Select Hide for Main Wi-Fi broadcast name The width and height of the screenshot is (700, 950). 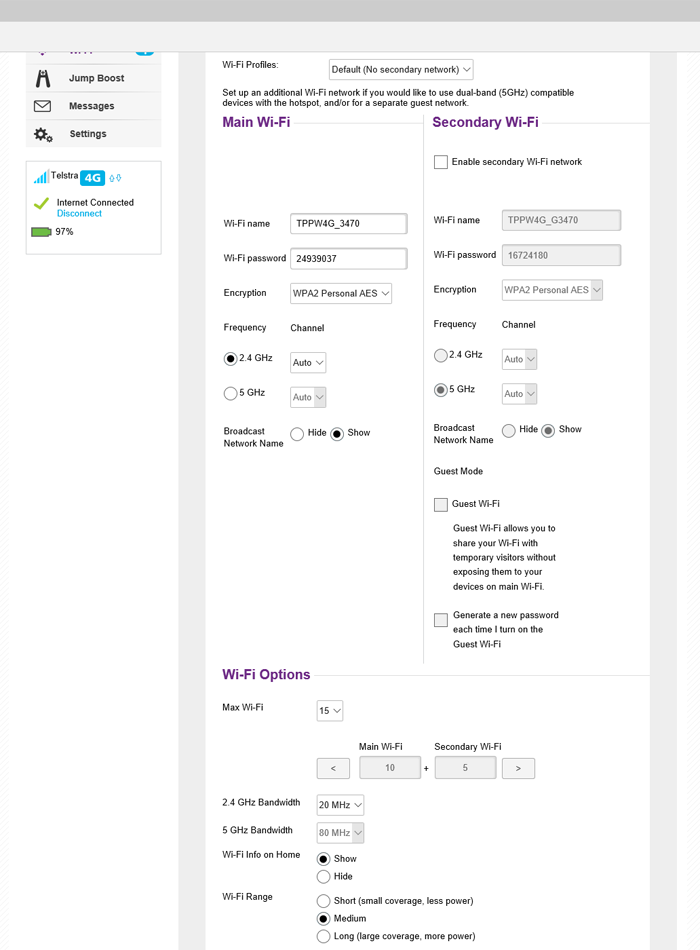(297, 434)
